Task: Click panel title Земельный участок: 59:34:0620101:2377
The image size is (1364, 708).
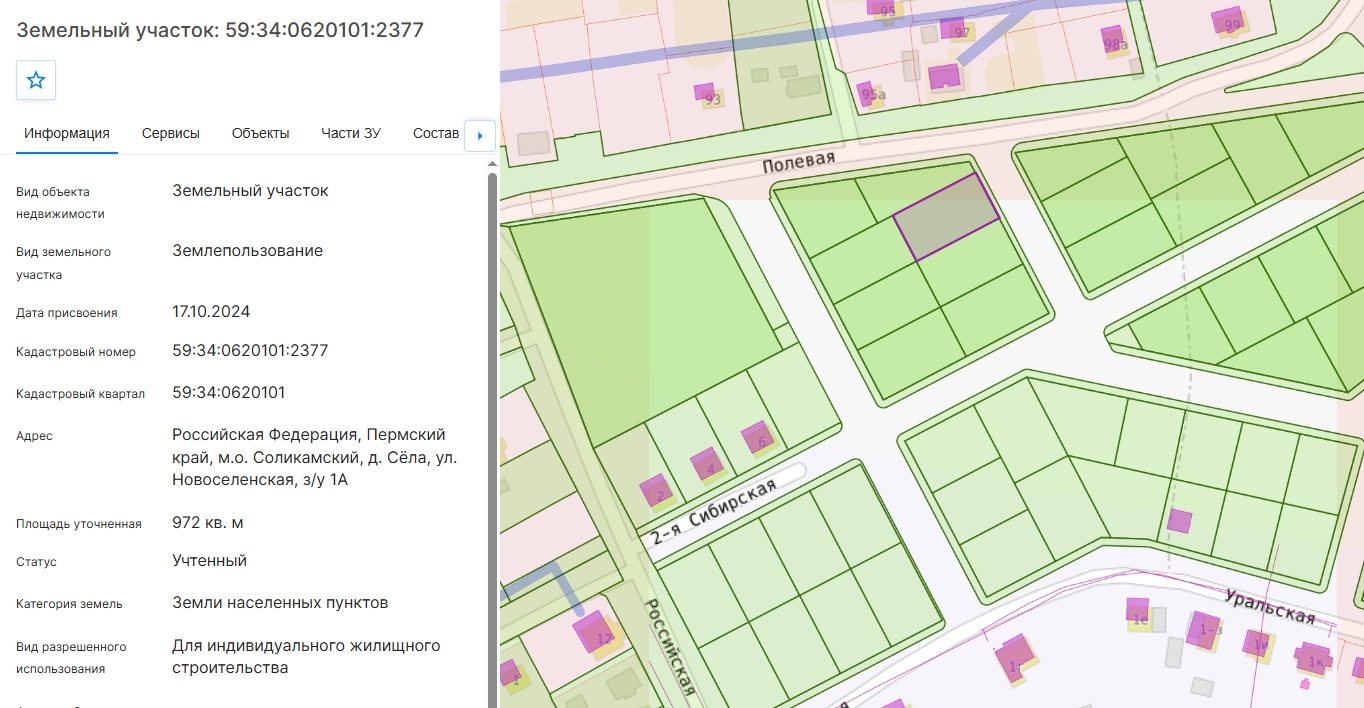Action: pyautogui.click(x=220, y=30)
